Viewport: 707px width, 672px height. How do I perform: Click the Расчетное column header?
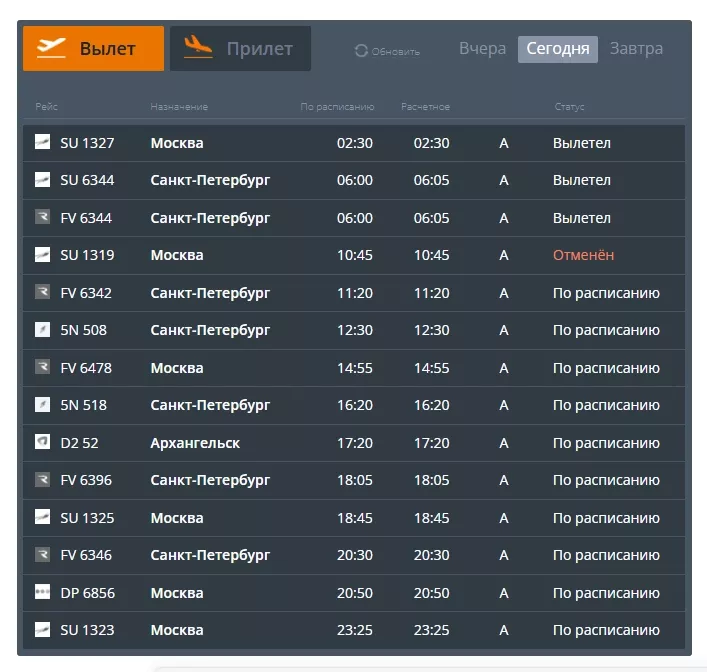click(x=425, y=107)
